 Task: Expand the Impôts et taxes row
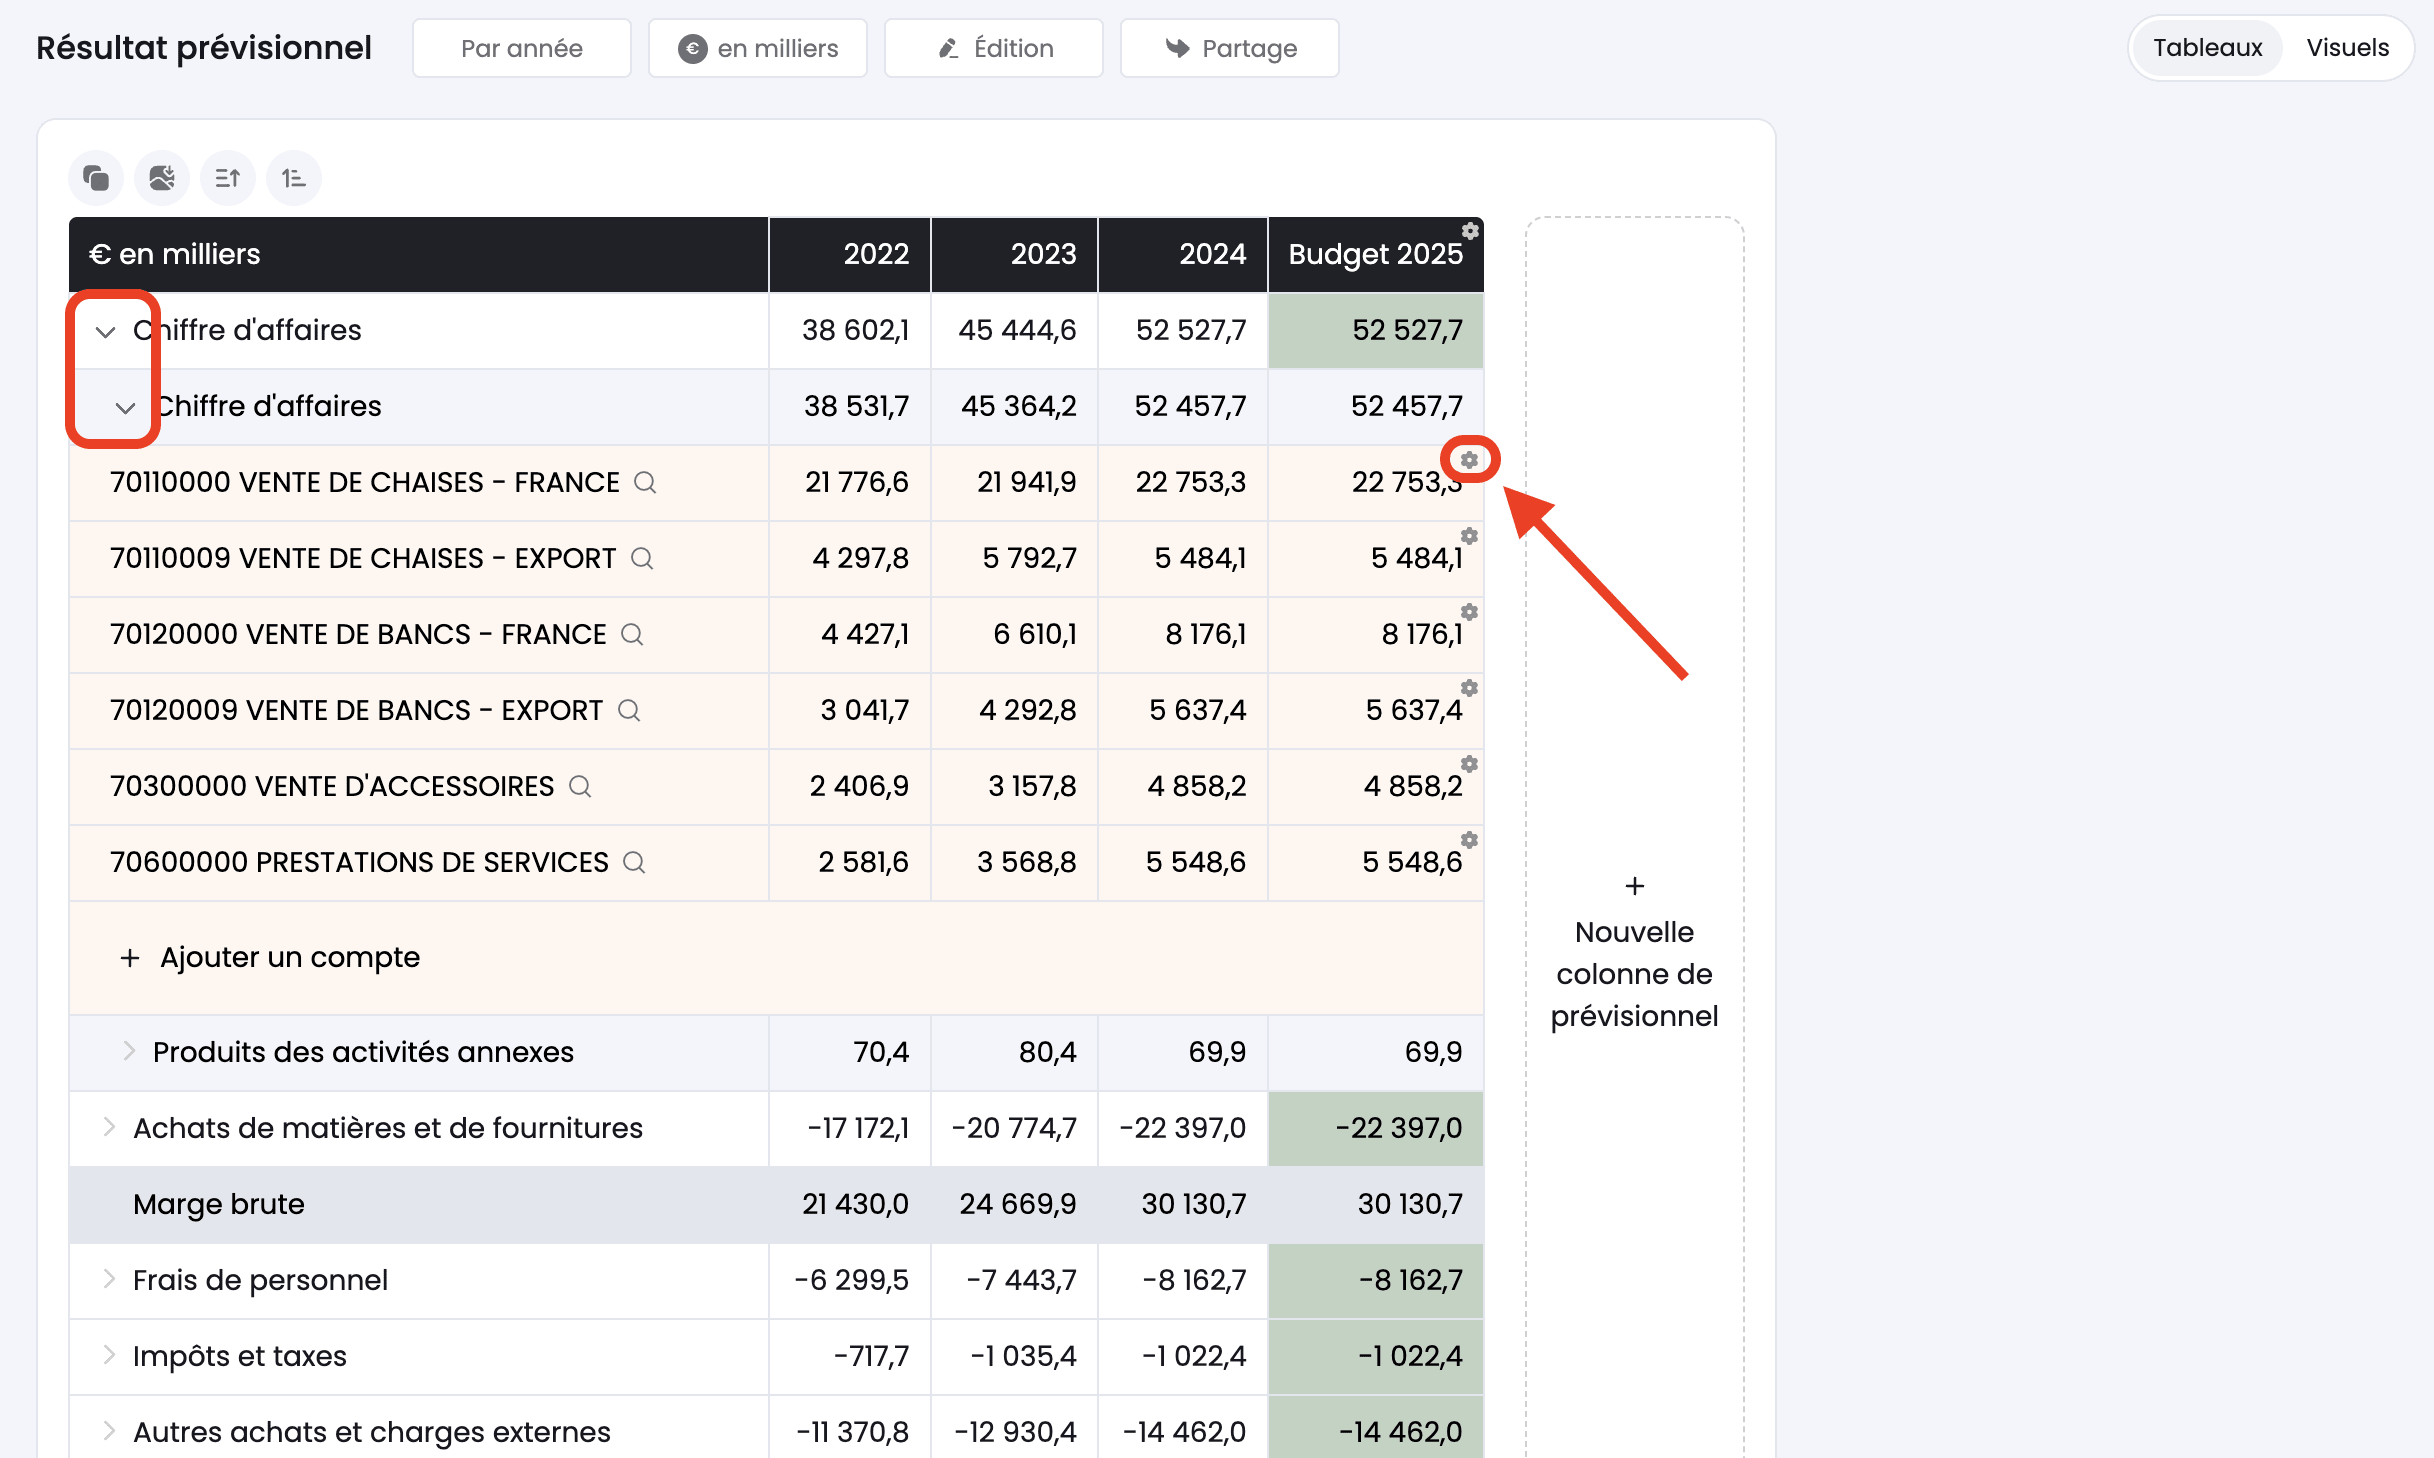pos(109,1354)
